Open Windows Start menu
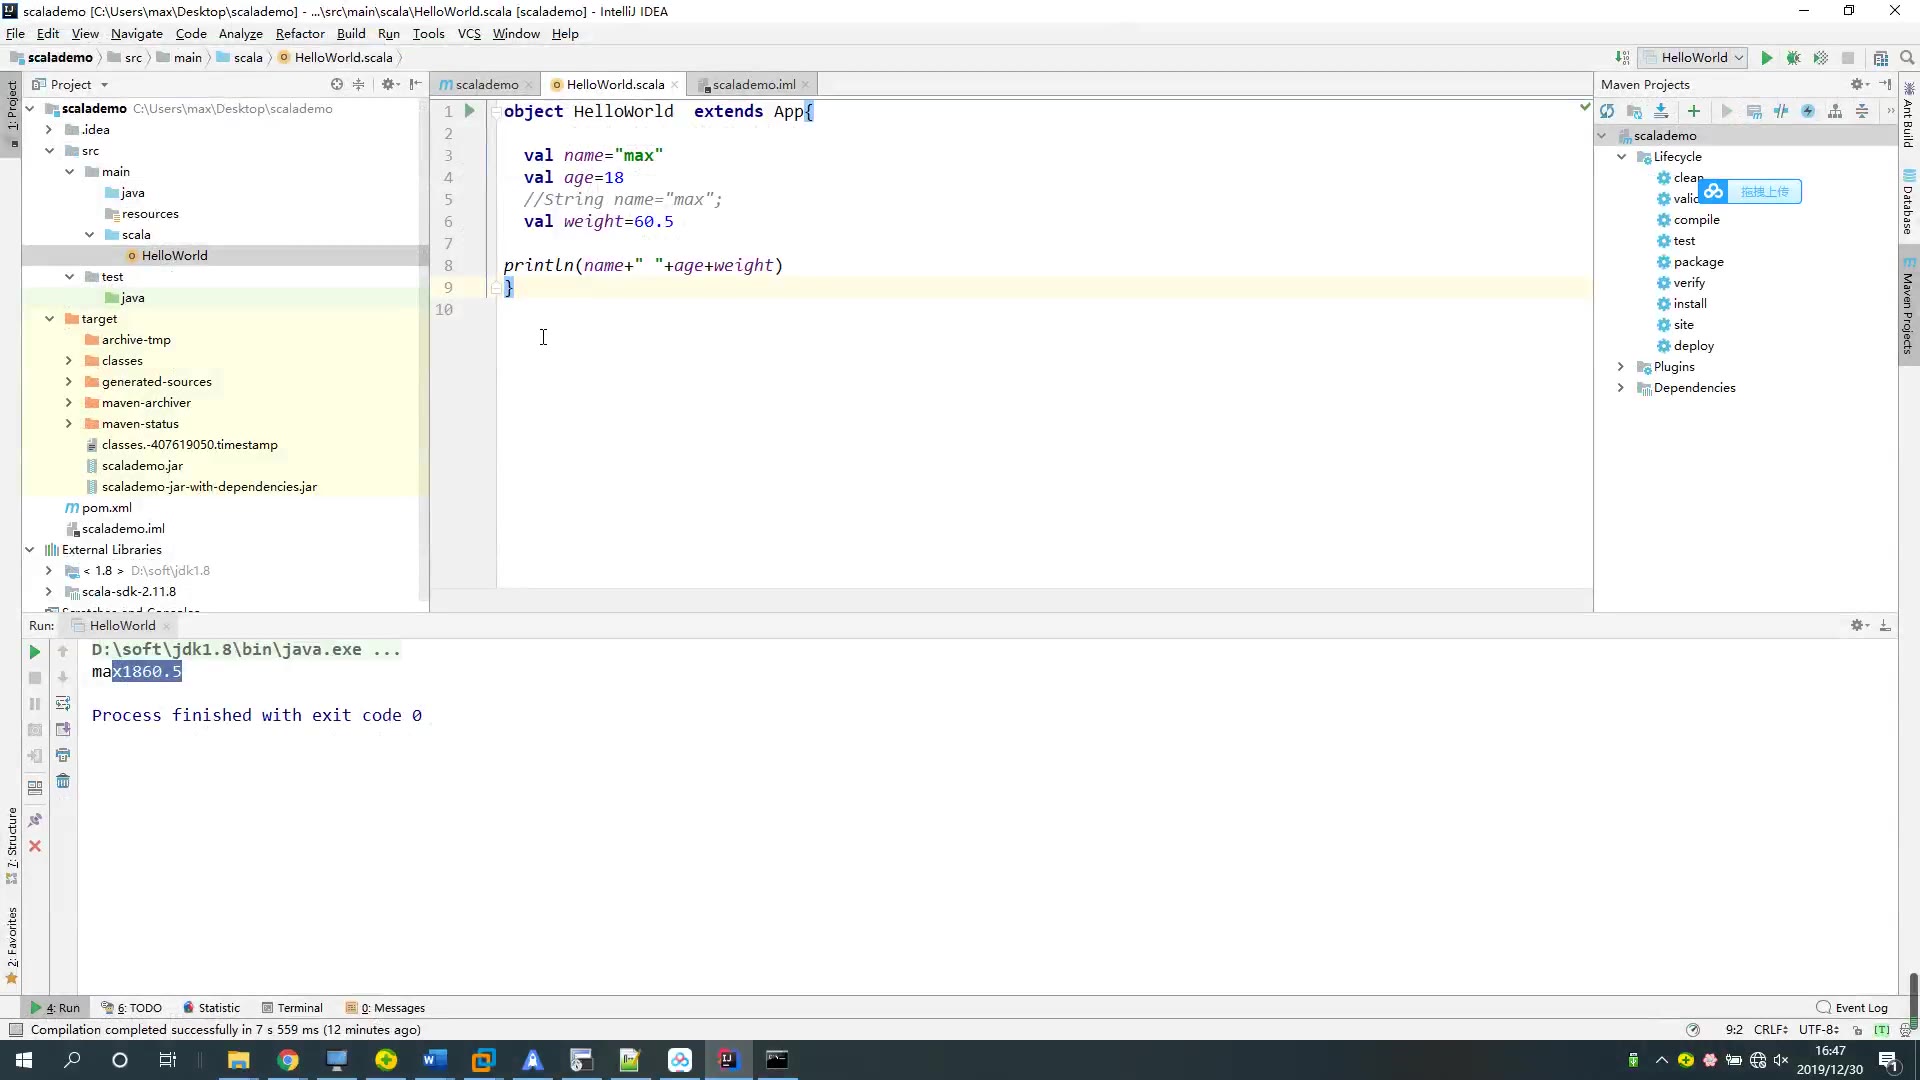The height and width of the screenshot is (1080, 1920). 24,1060
